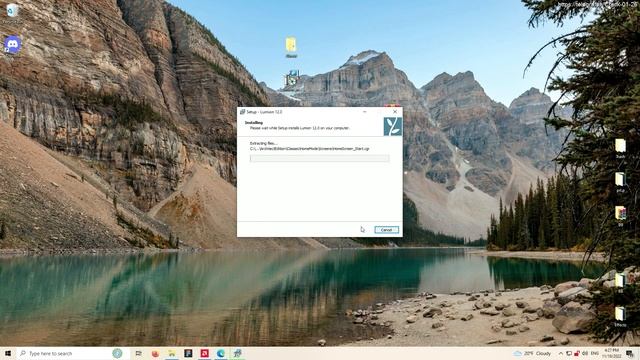Click the display/network tray icon

569,353
